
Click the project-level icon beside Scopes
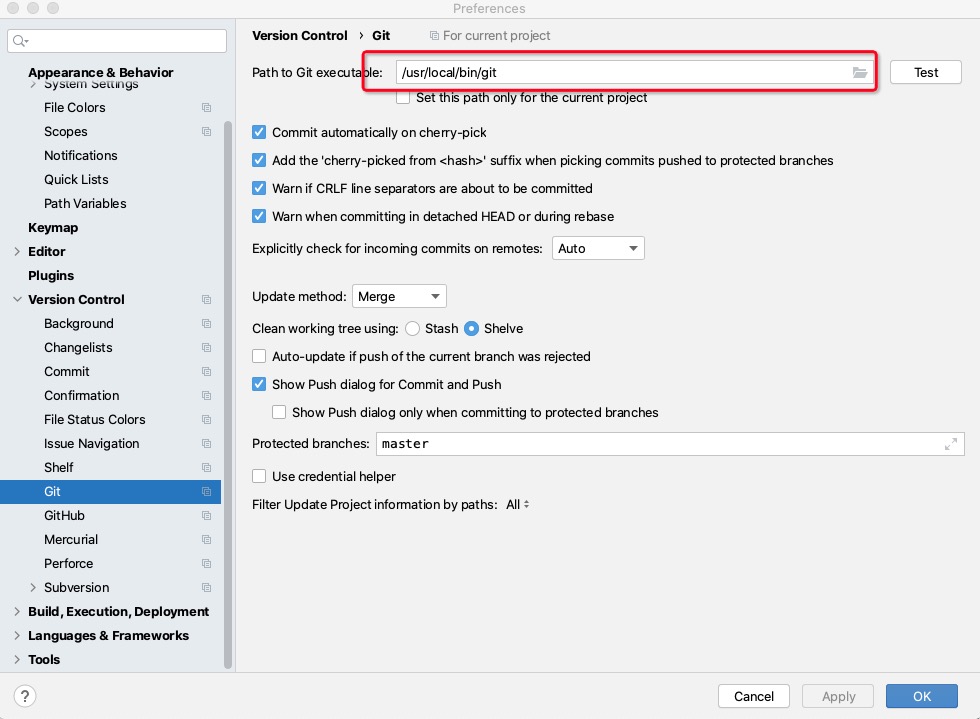coord(207,132)
